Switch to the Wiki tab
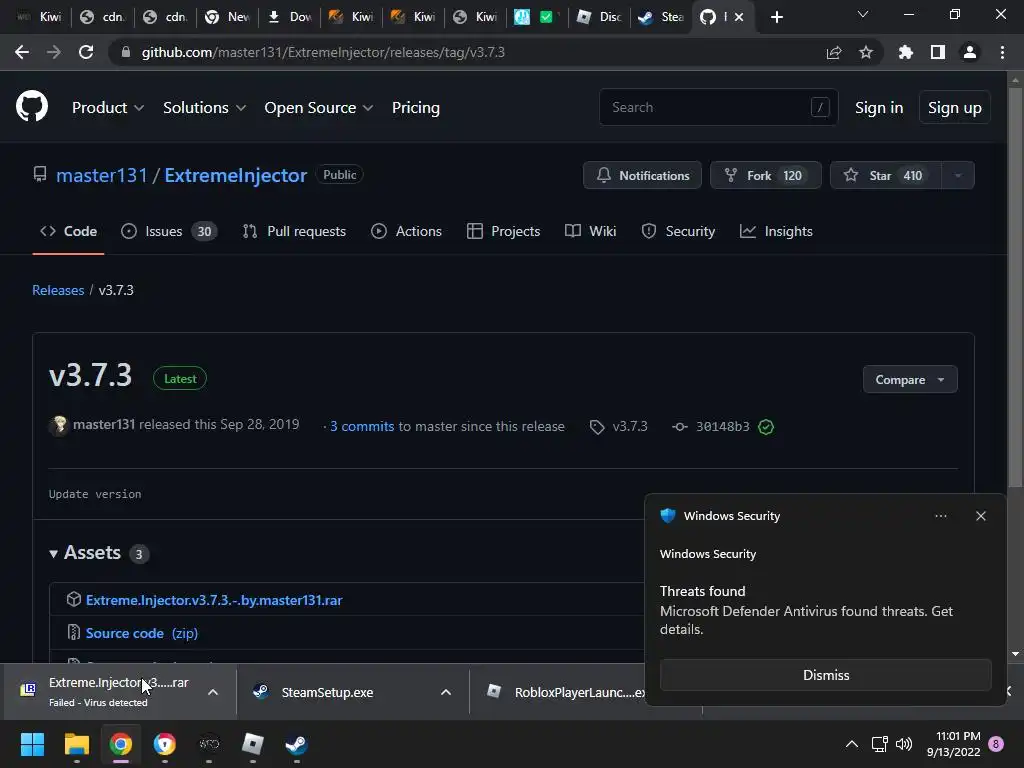Screen dimensions: 1024x768 point(590,231)
